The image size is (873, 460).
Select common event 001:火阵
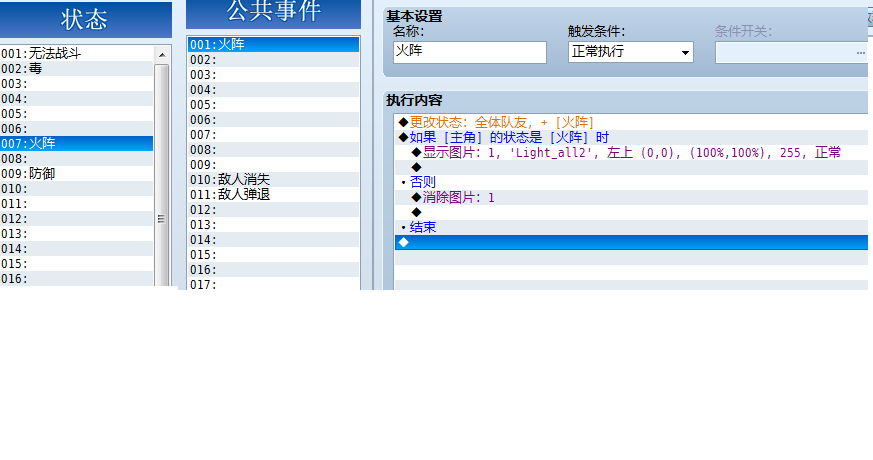click(x=273, y=45)
